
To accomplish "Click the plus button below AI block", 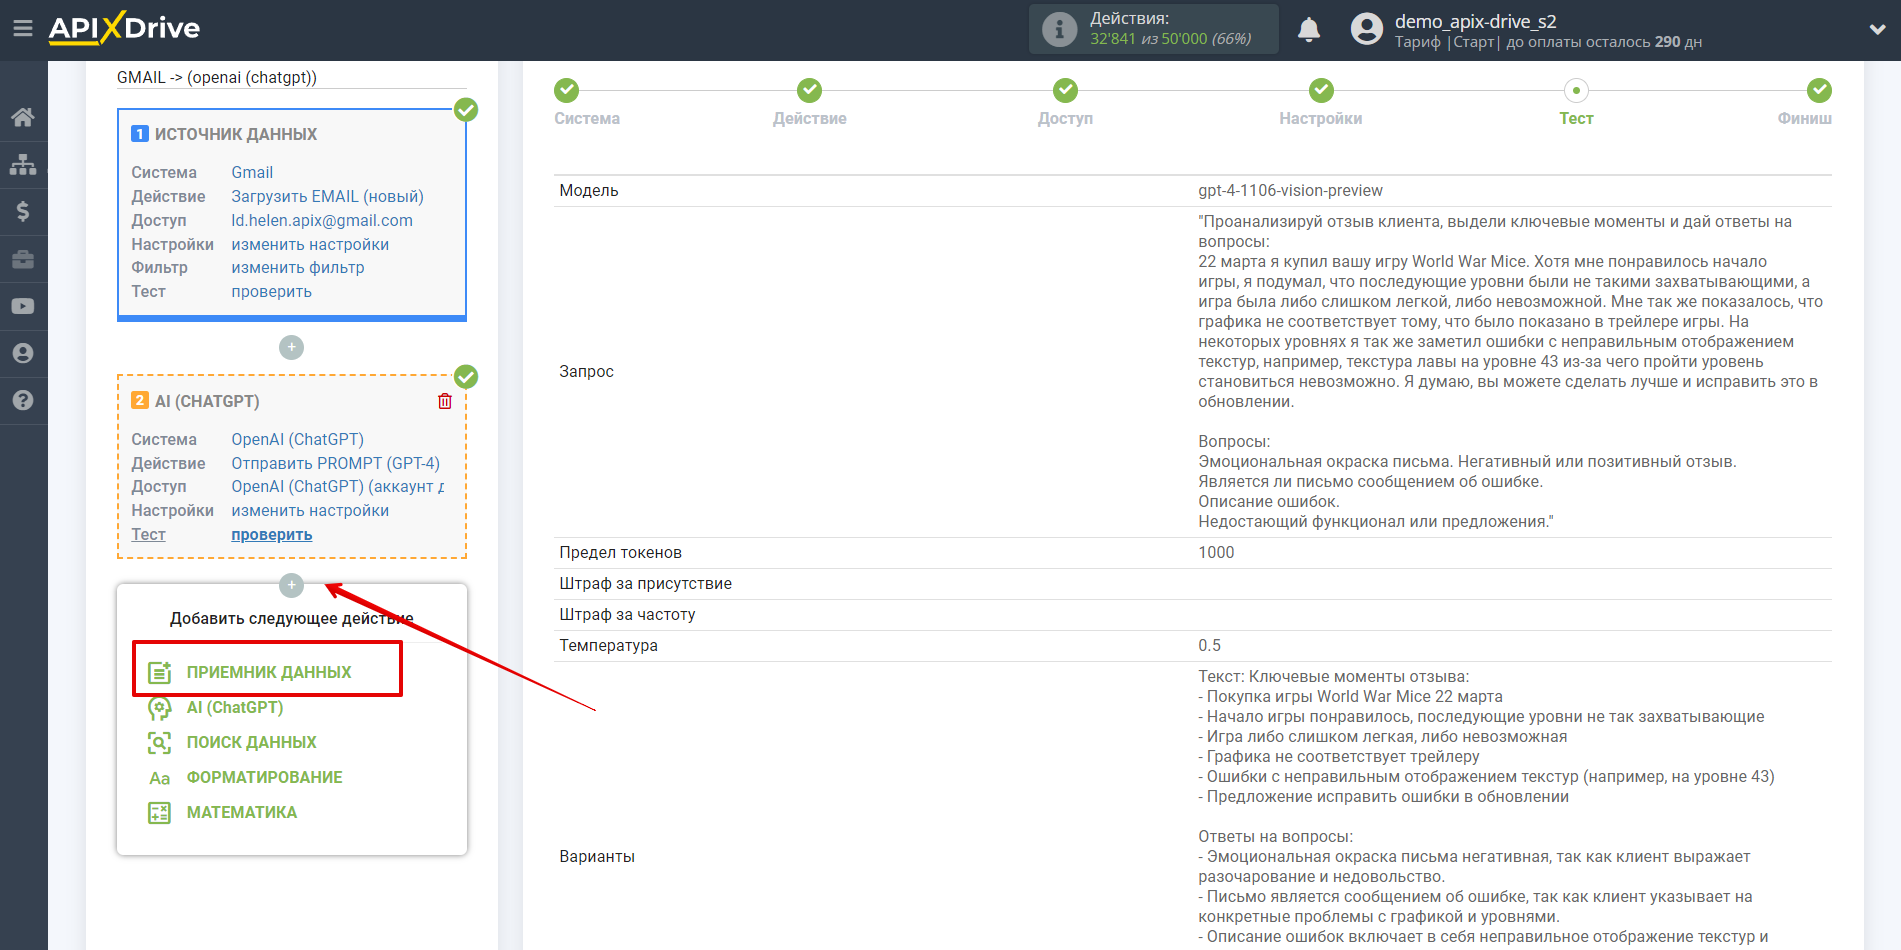I will click(x=291, y=585).
